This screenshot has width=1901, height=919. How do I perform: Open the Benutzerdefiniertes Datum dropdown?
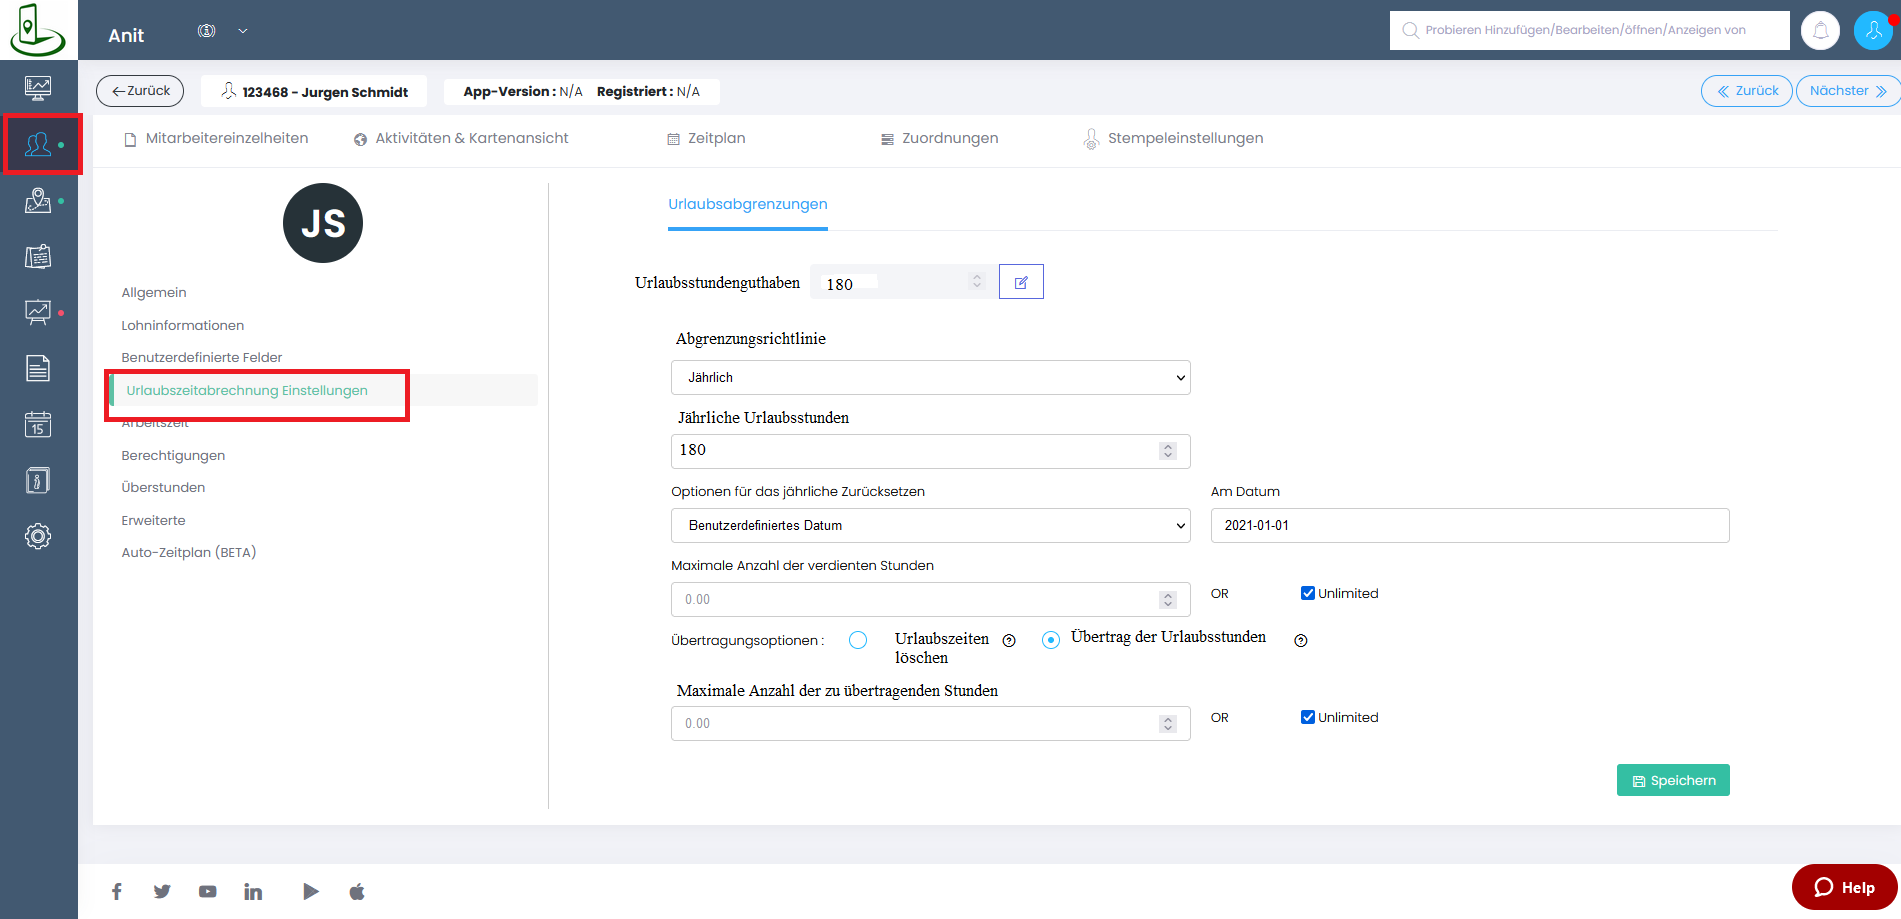click(930, 525)
